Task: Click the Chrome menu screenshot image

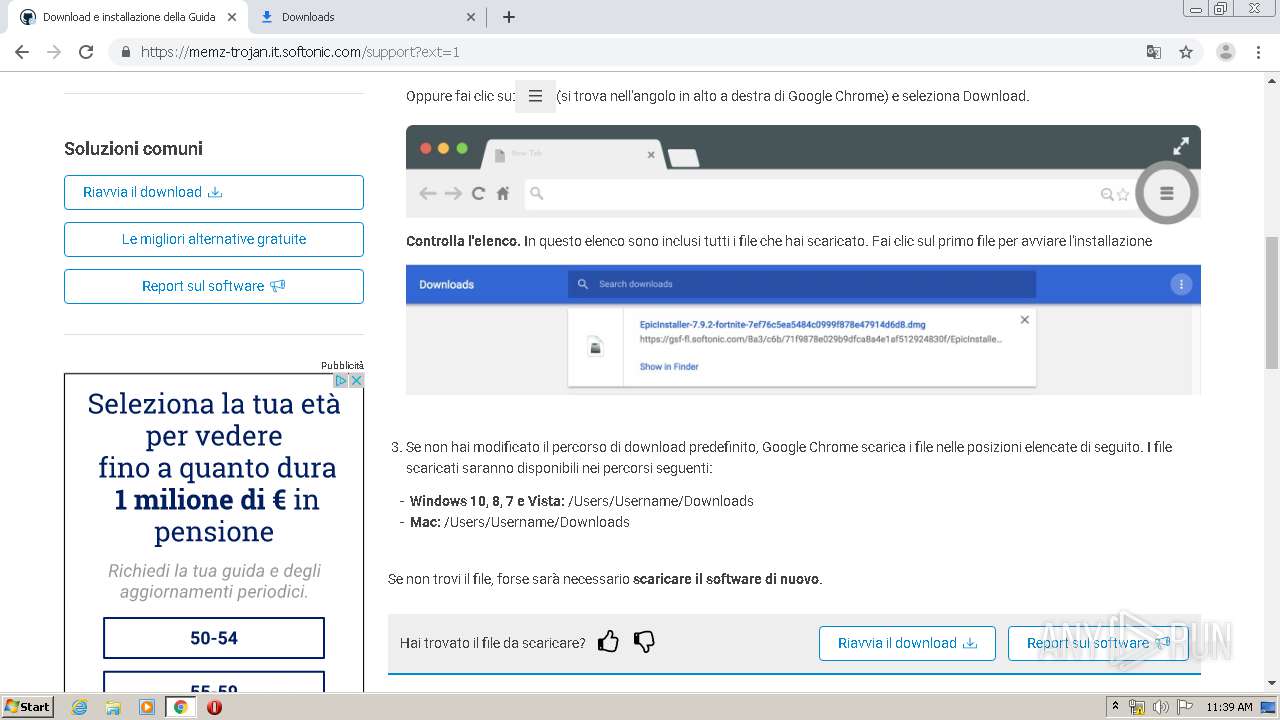Action: tap(803, 171)
